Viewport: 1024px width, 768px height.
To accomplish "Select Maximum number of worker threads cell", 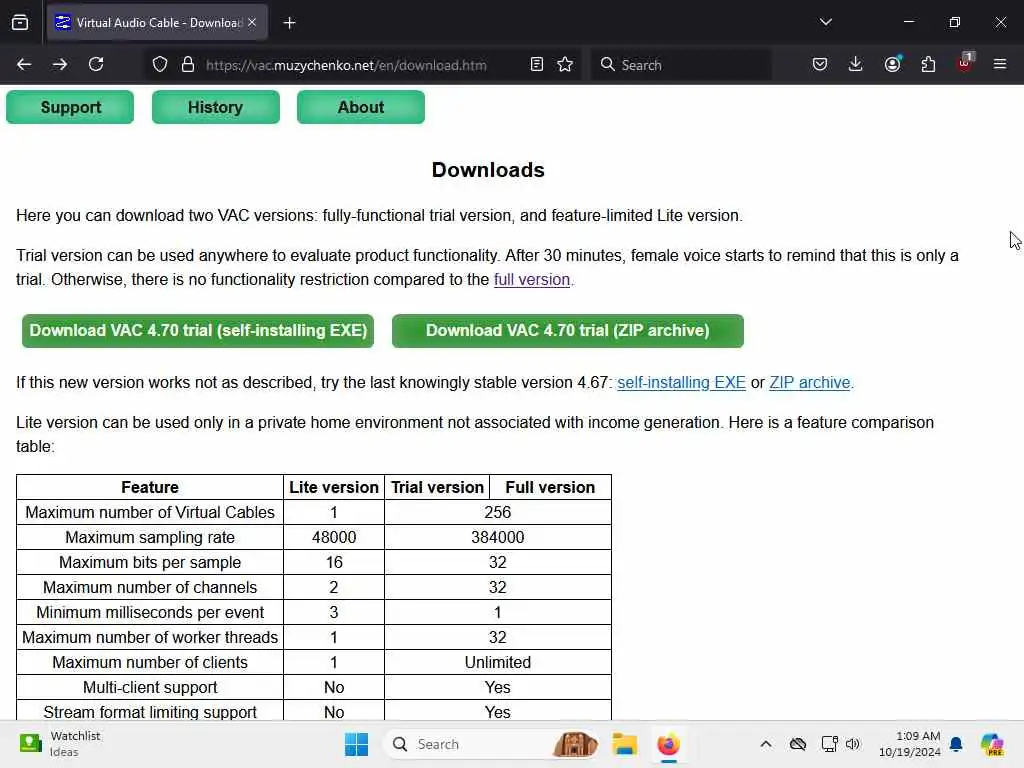I will tap(150, 637).
